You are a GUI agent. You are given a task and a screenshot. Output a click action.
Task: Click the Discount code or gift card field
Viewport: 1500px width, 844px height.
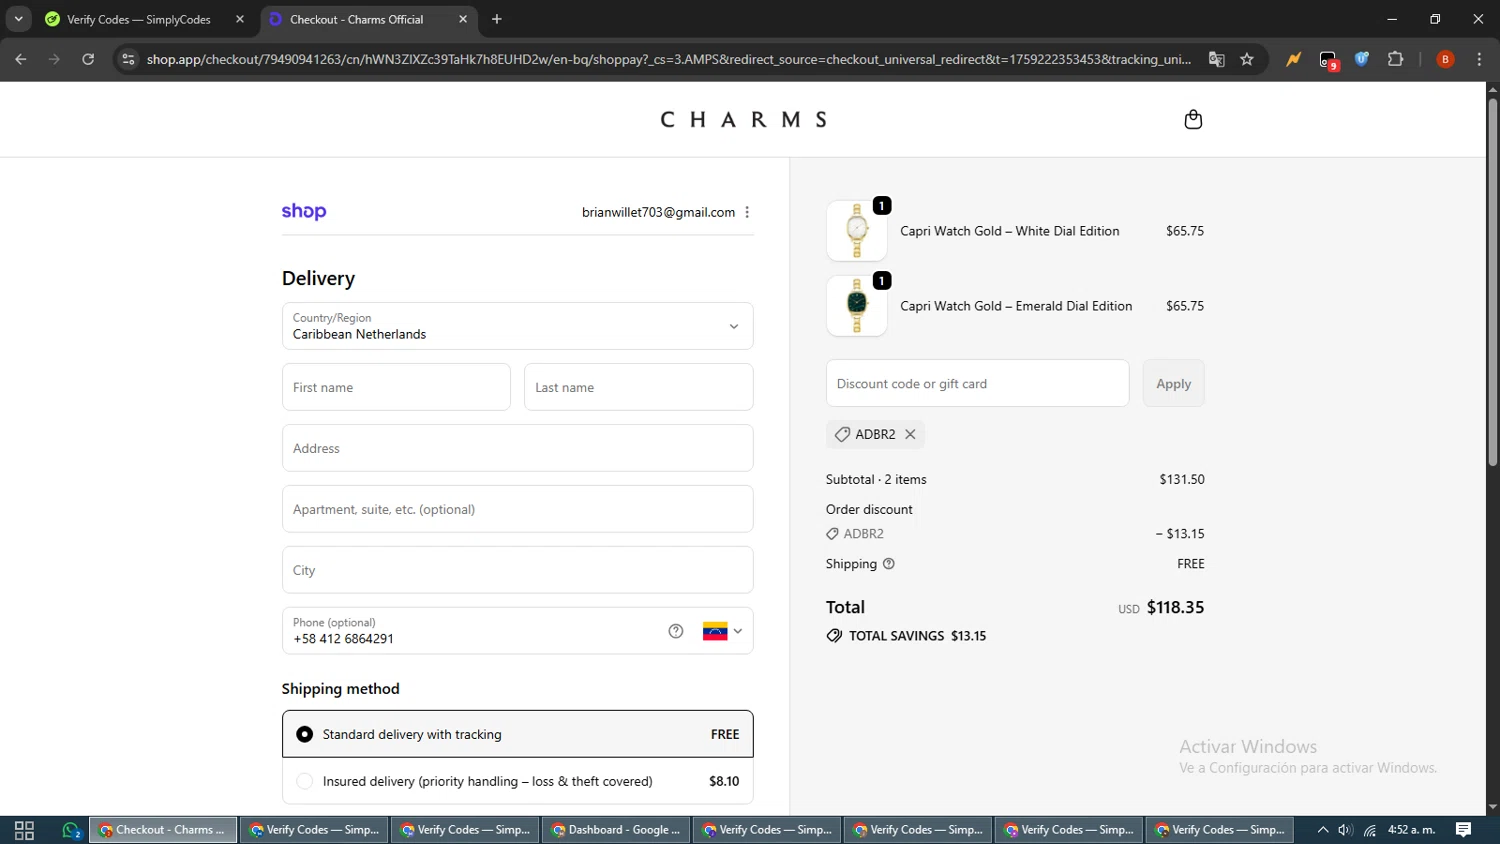pos(977,383)
